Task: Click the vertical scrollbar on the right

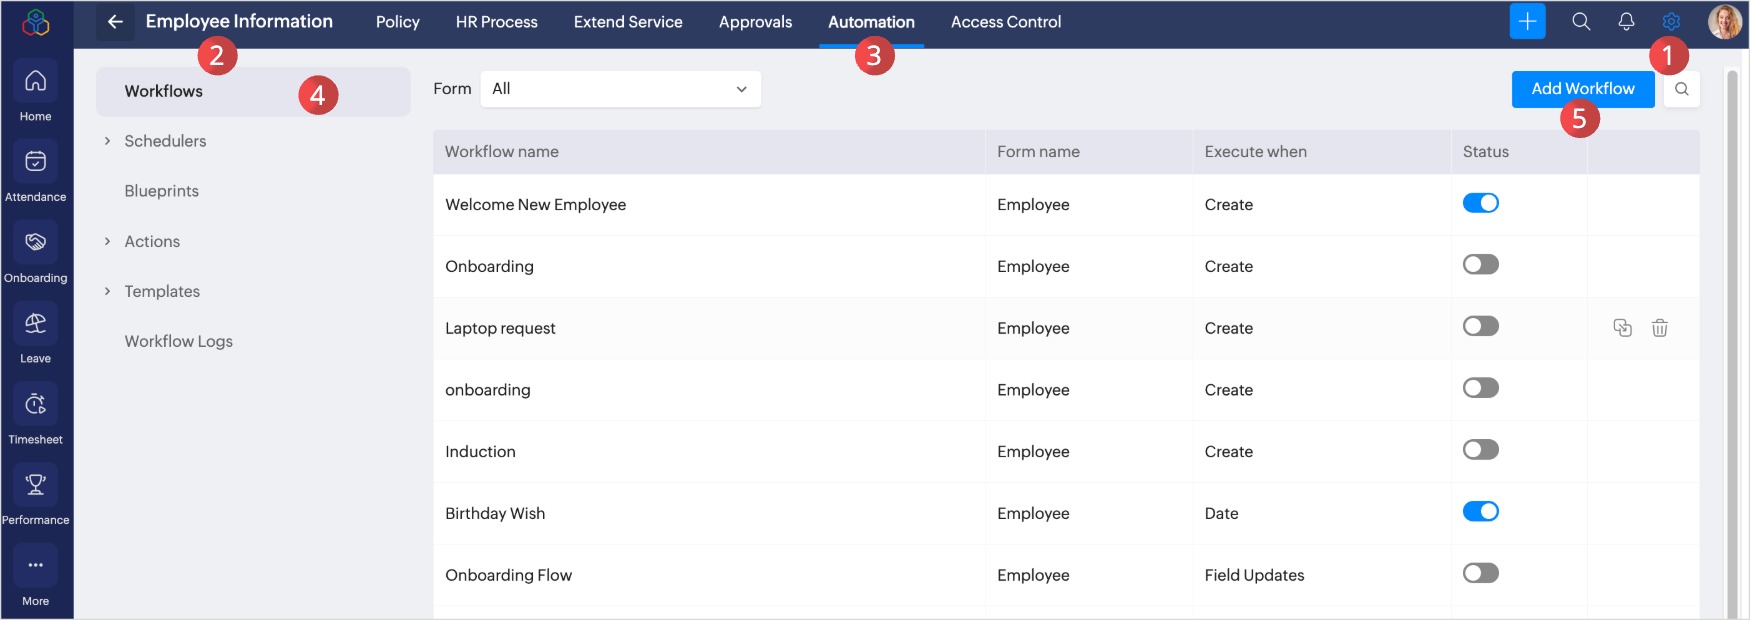Action: [1732, 340]
